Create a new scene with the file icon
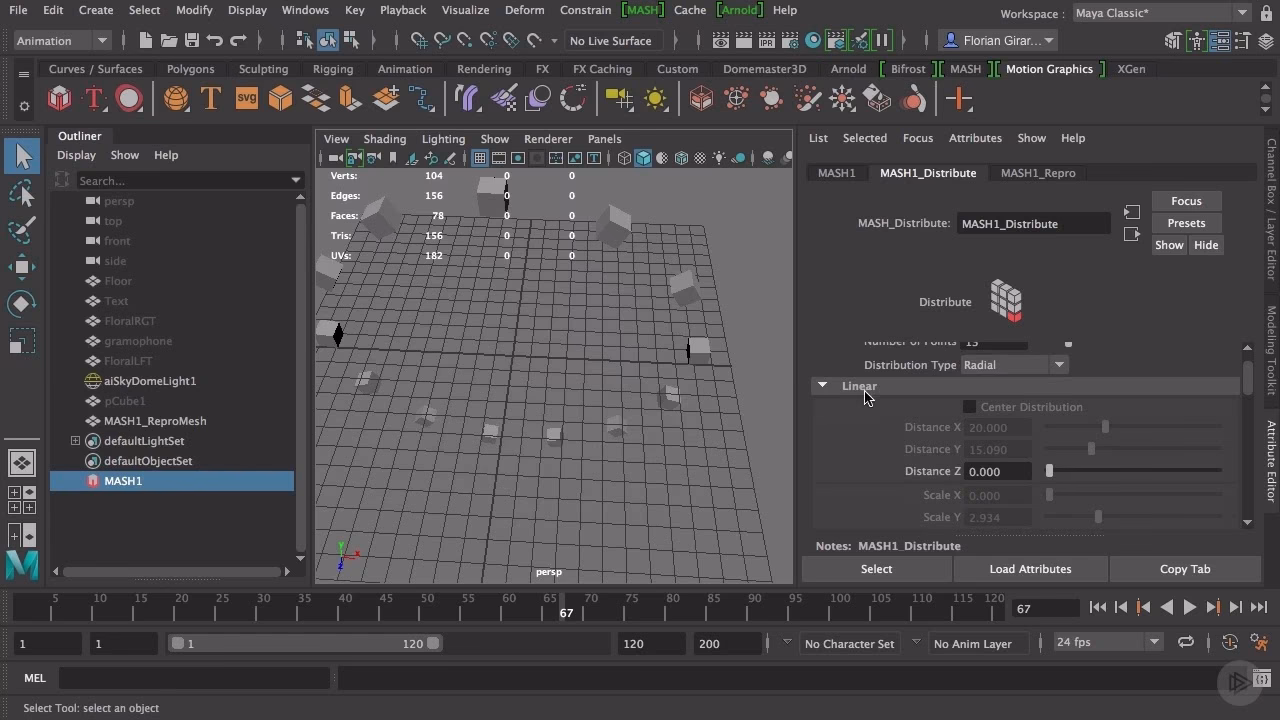This screenshot has height=720, width=1280. [x=146, y=41]
